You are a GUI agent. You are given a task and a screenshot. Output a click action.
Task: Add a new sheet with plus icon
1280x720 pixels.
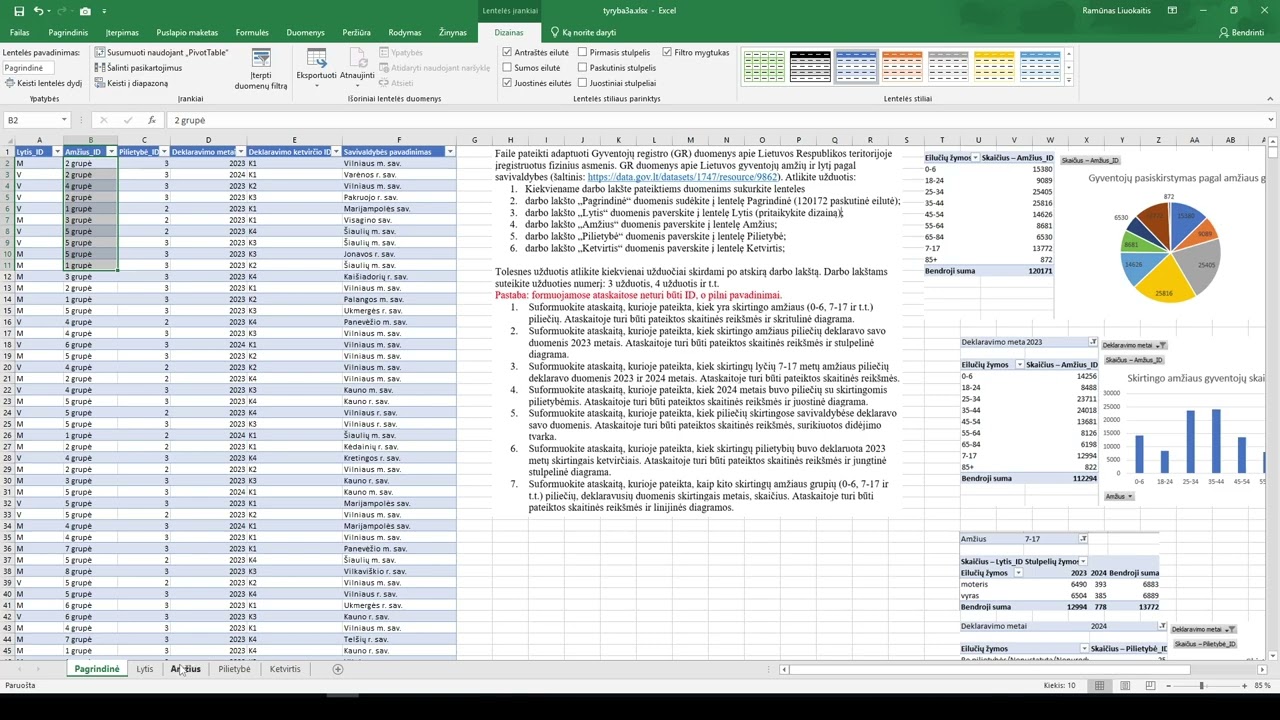click(338, 669)
